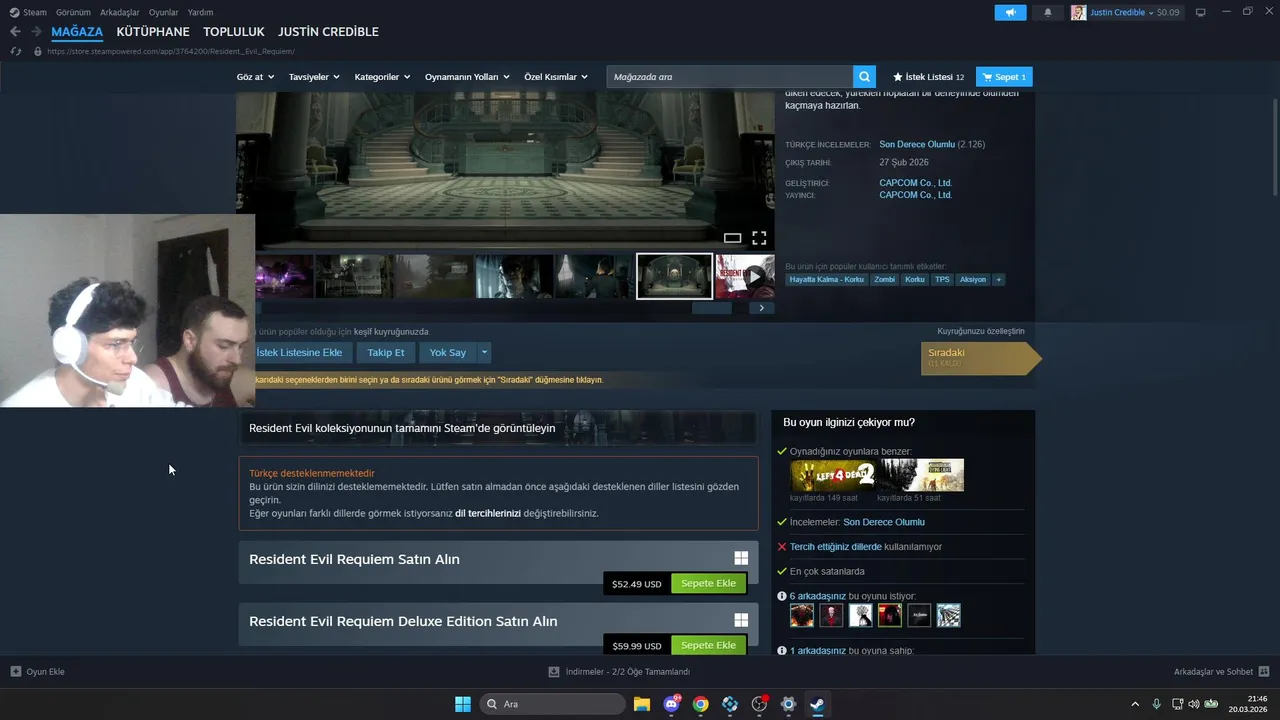Open File Explorer from taskbar

pos(641,704)
